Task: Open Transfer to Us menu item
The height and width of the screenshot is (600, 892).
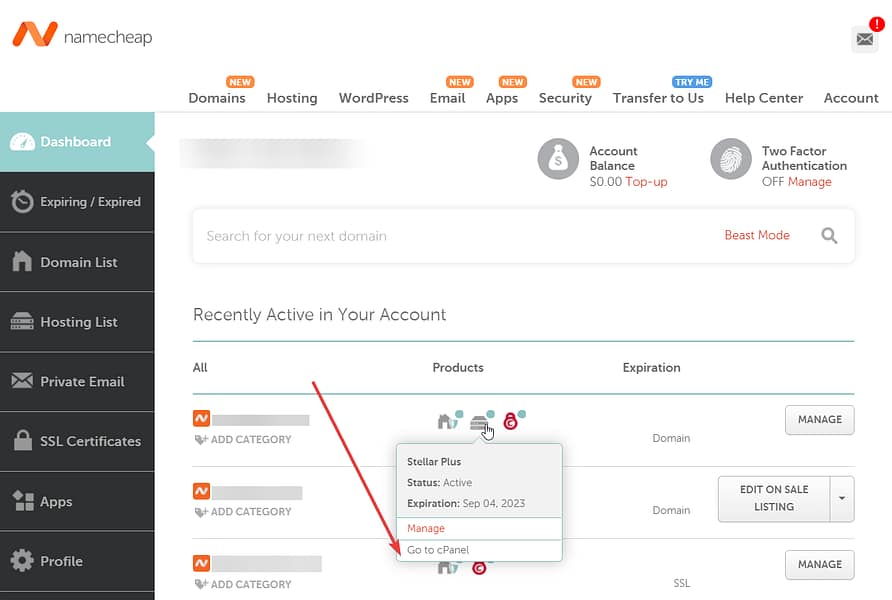Action: pyautogui.click(x=659, y=98)
